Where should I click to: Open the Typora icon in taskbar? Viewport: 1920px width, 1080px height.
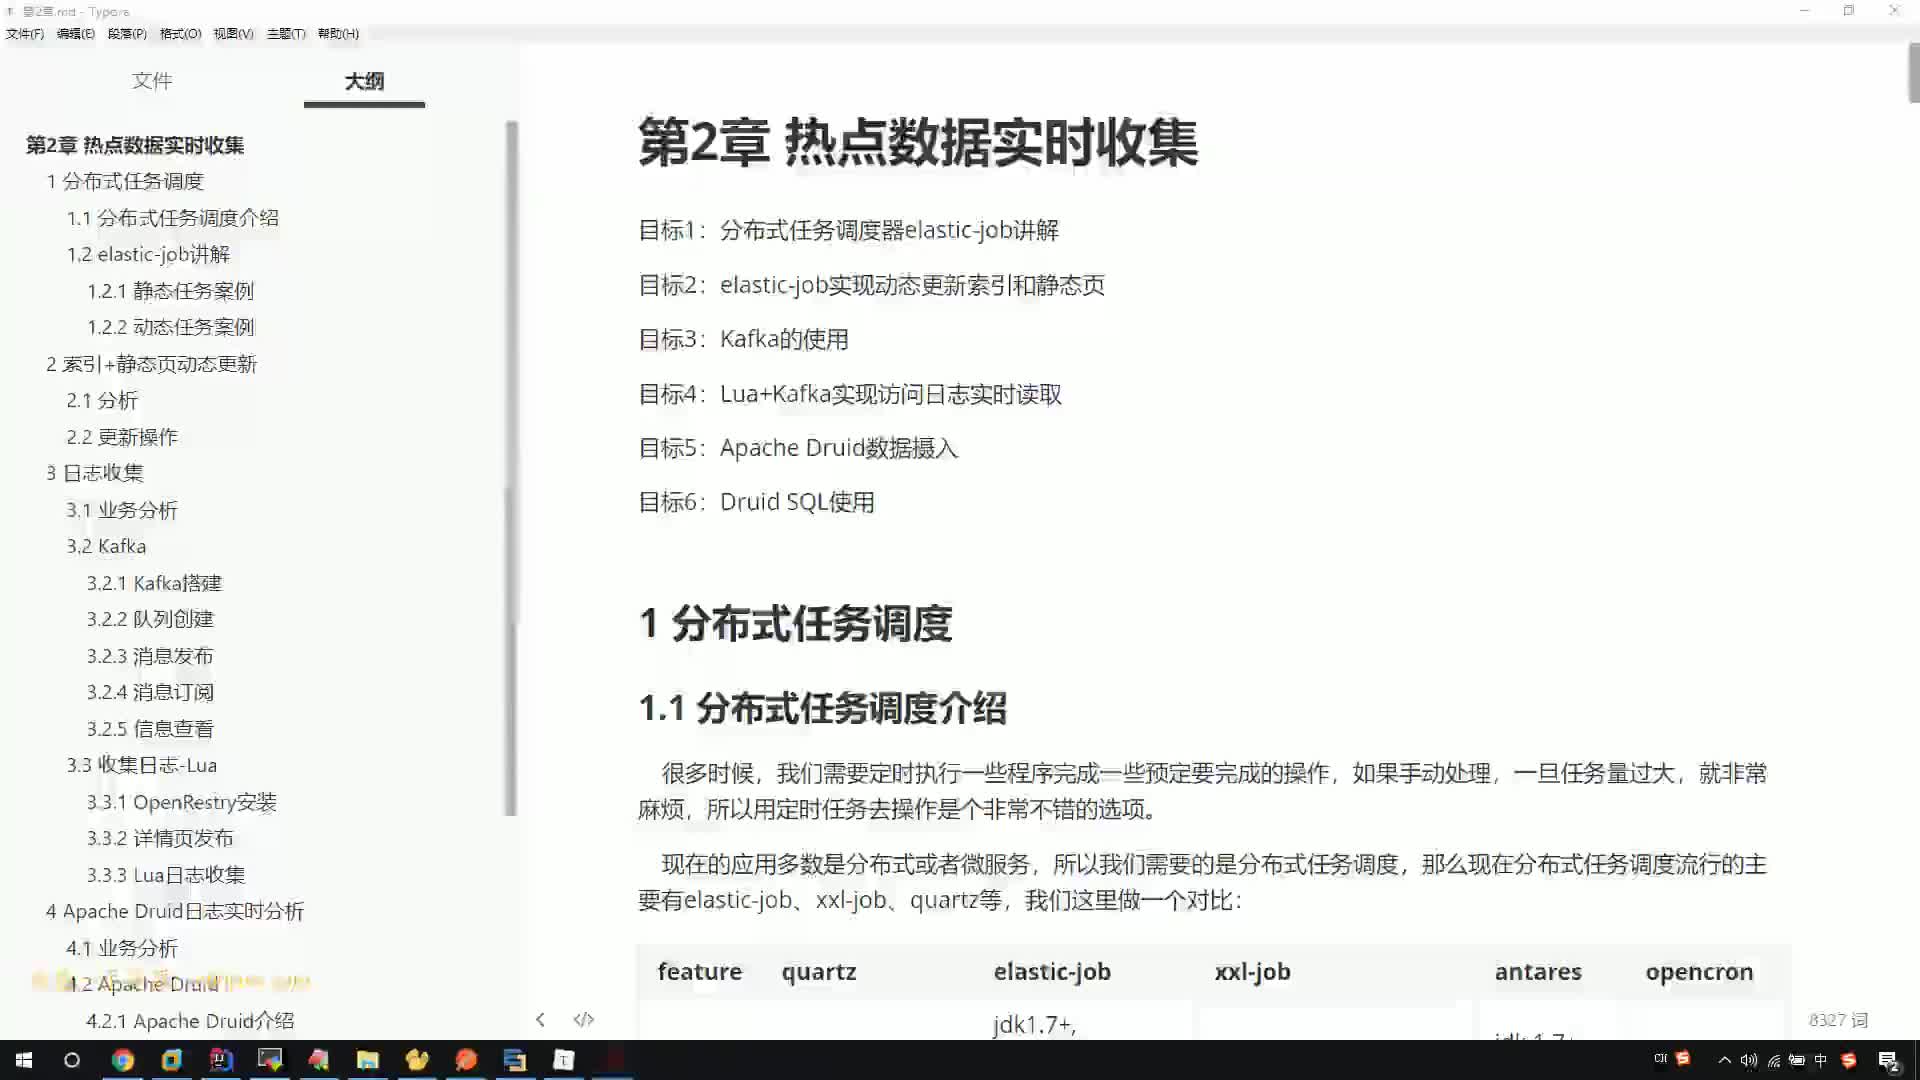tap(564, 1060)
